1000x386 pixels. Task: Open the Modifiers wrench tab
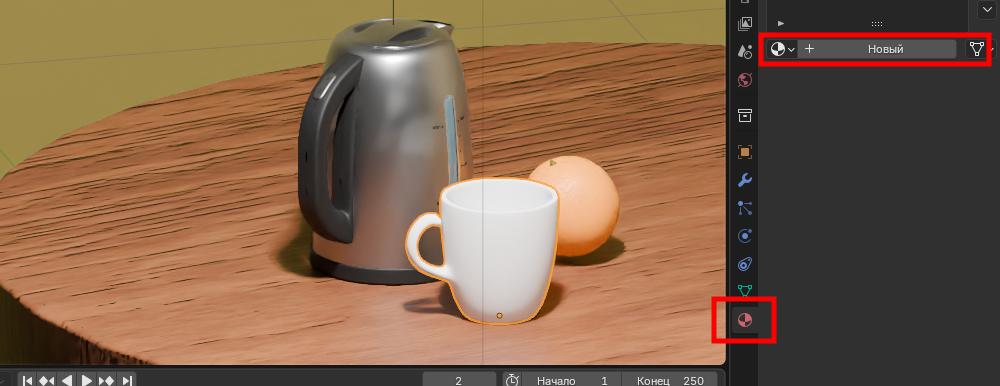pos(744,180)
